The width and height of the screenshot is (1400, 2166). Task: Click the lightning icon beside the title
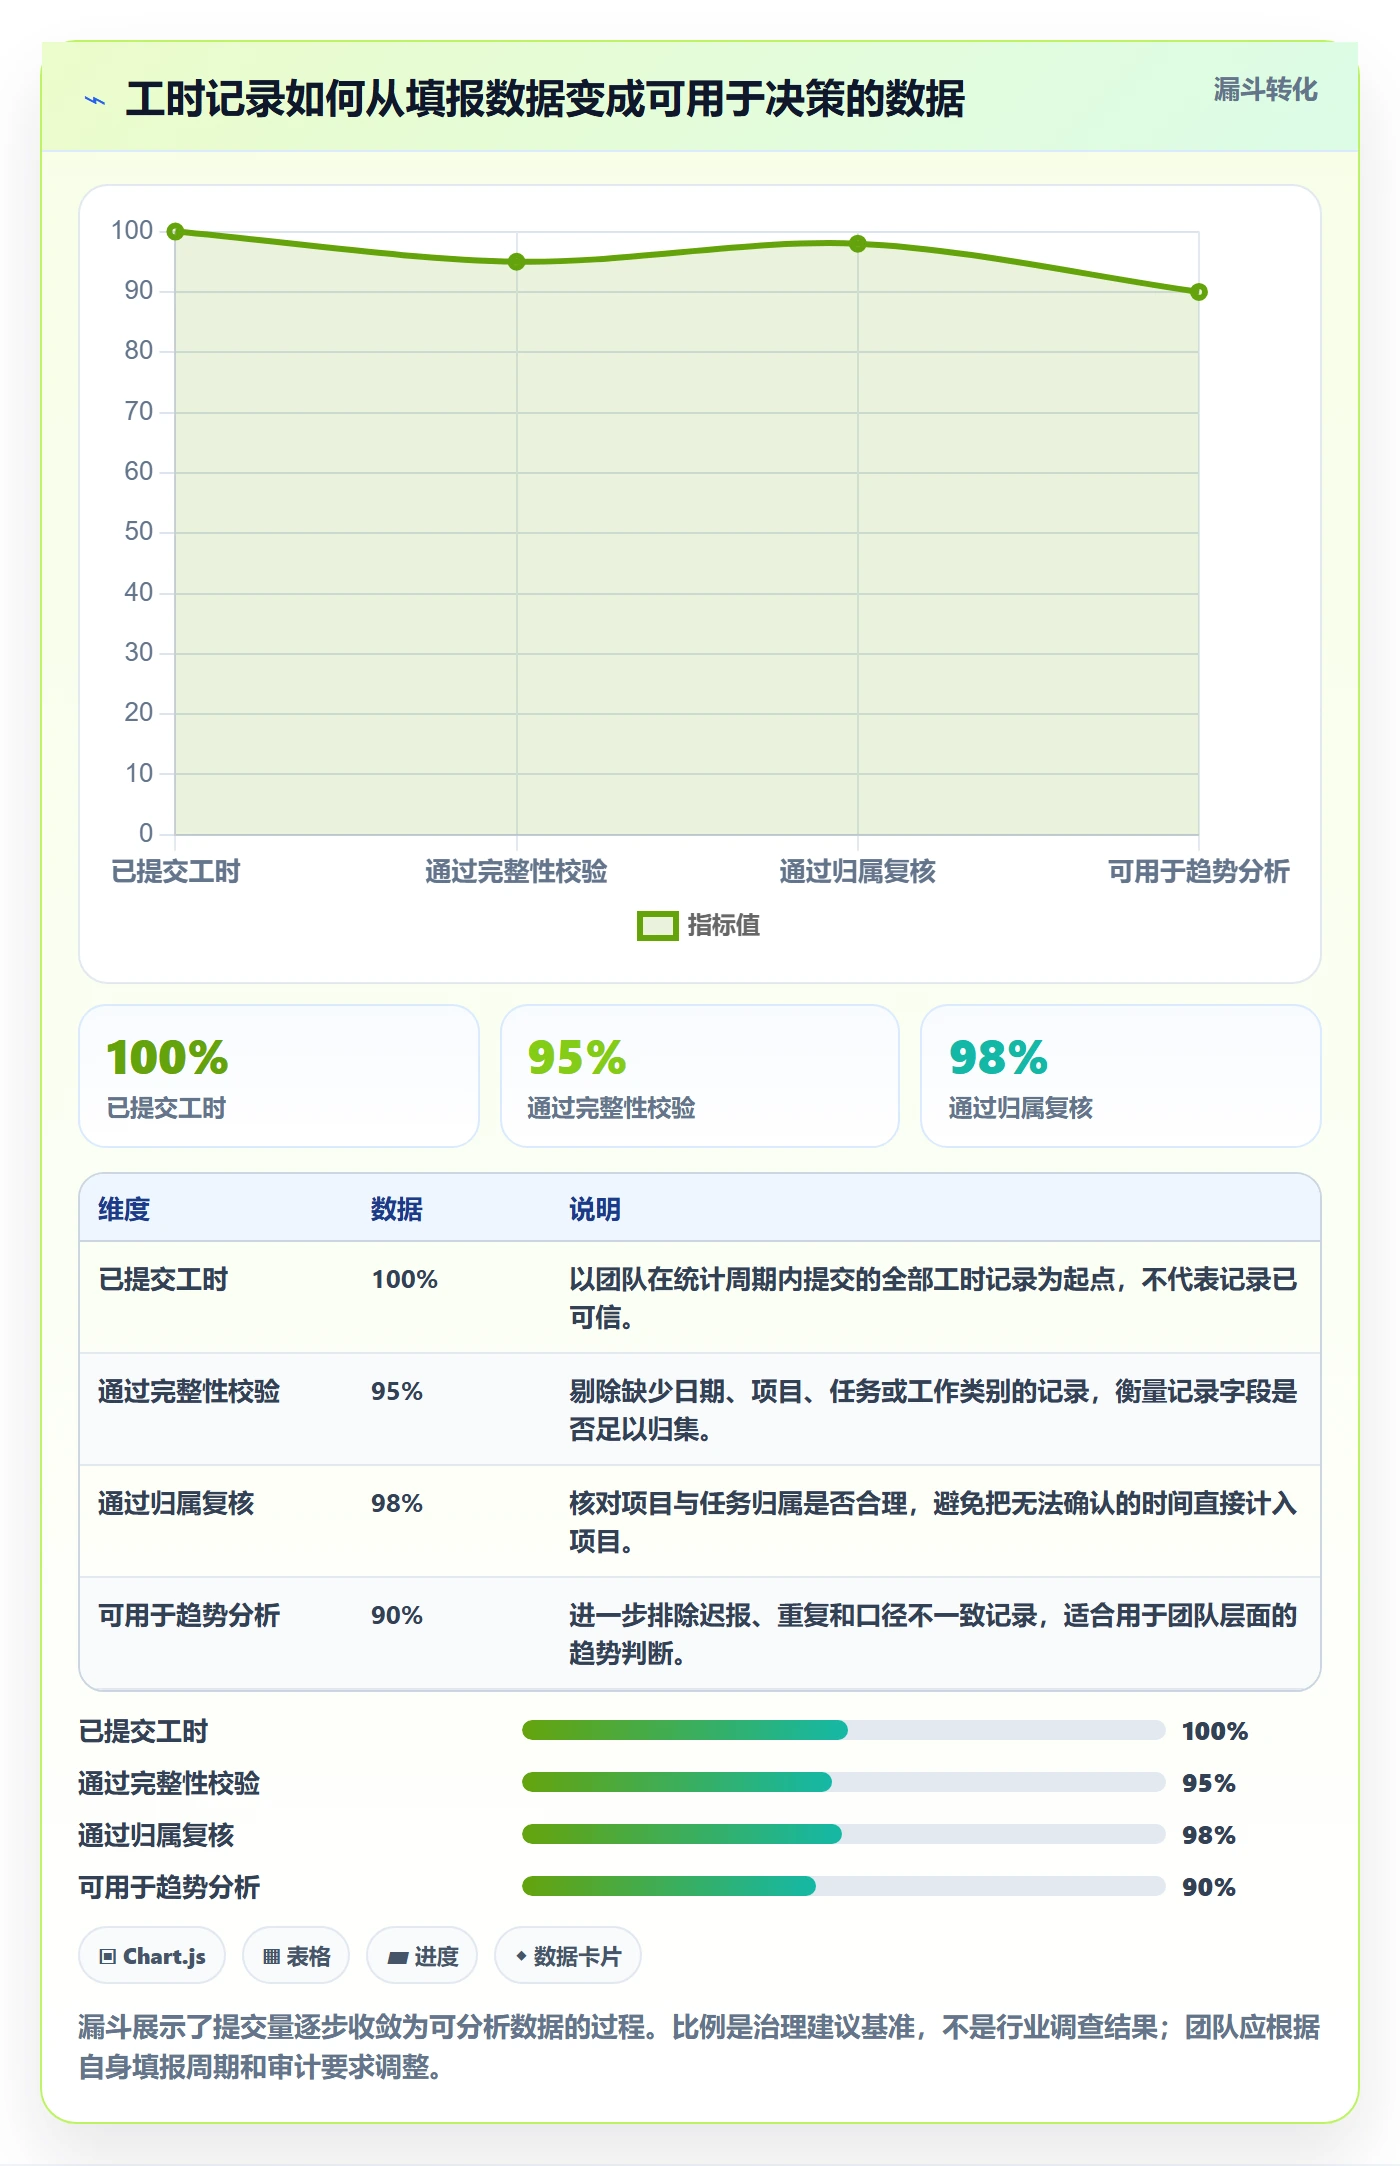(95, 100)
